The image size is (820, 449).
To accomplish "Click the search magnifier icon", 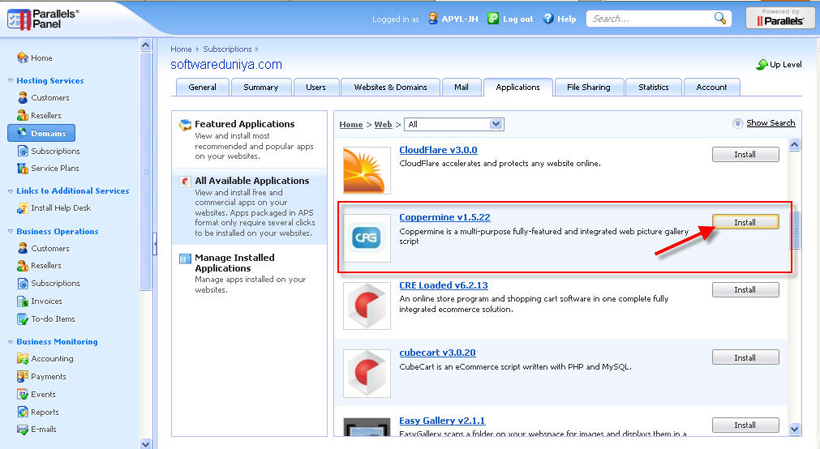I will pyautogui.click(x=720, y=18).
